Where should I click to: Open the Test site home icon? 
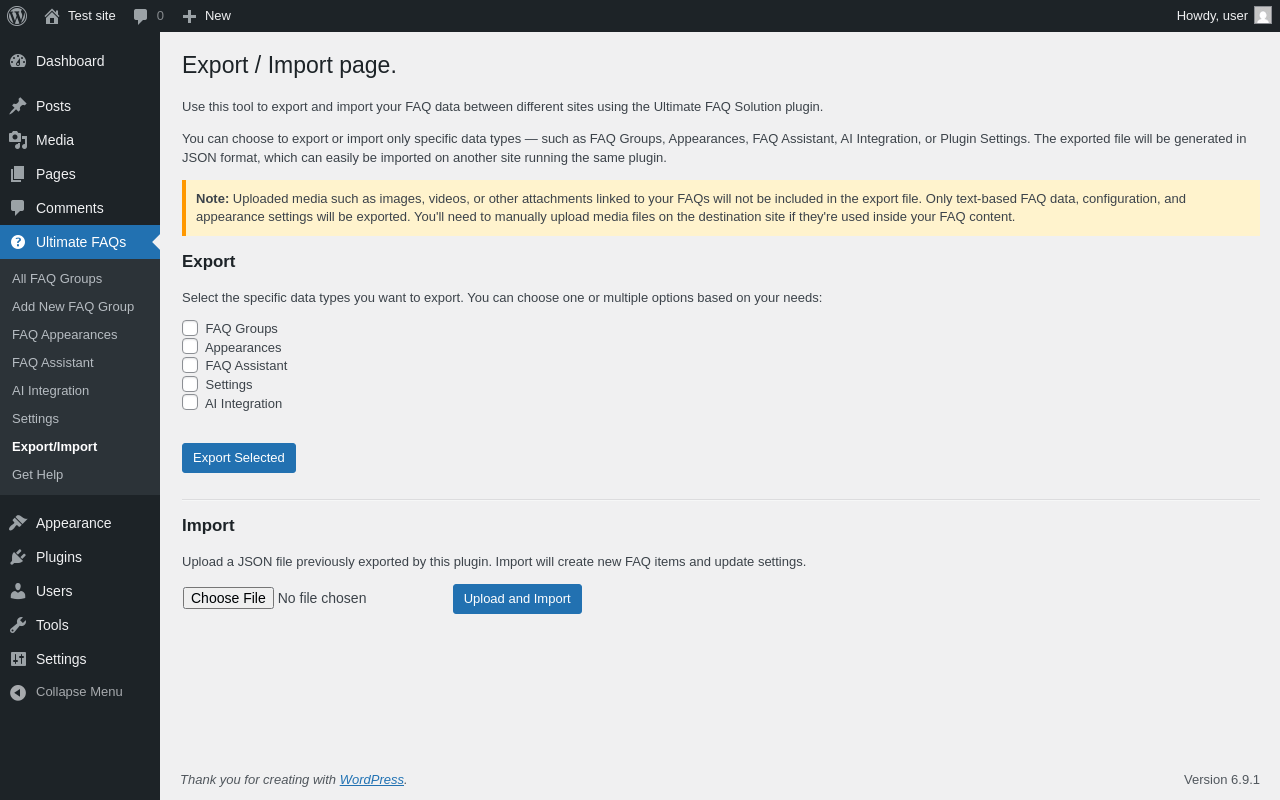click(52, 16)
